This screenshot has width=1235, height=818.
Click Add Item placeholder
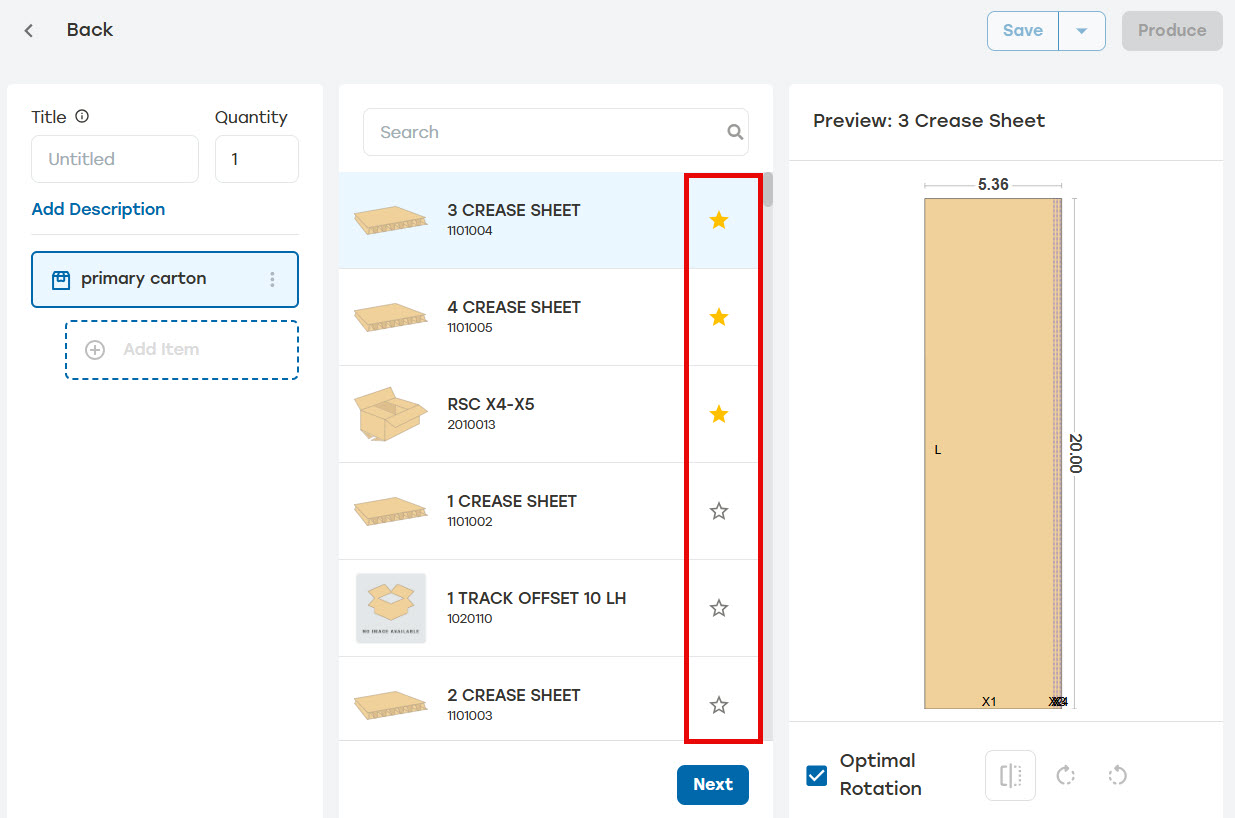(182, 350)
